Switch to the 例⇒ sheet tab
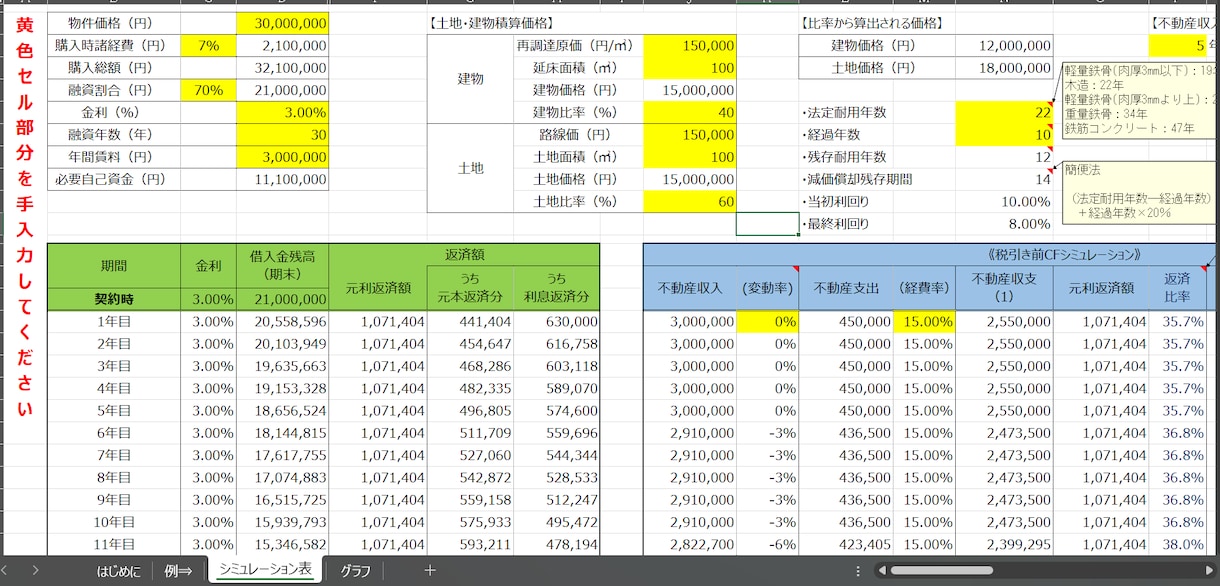The image size is (1220, 586). pyautogui.click(x=177, y=570)
